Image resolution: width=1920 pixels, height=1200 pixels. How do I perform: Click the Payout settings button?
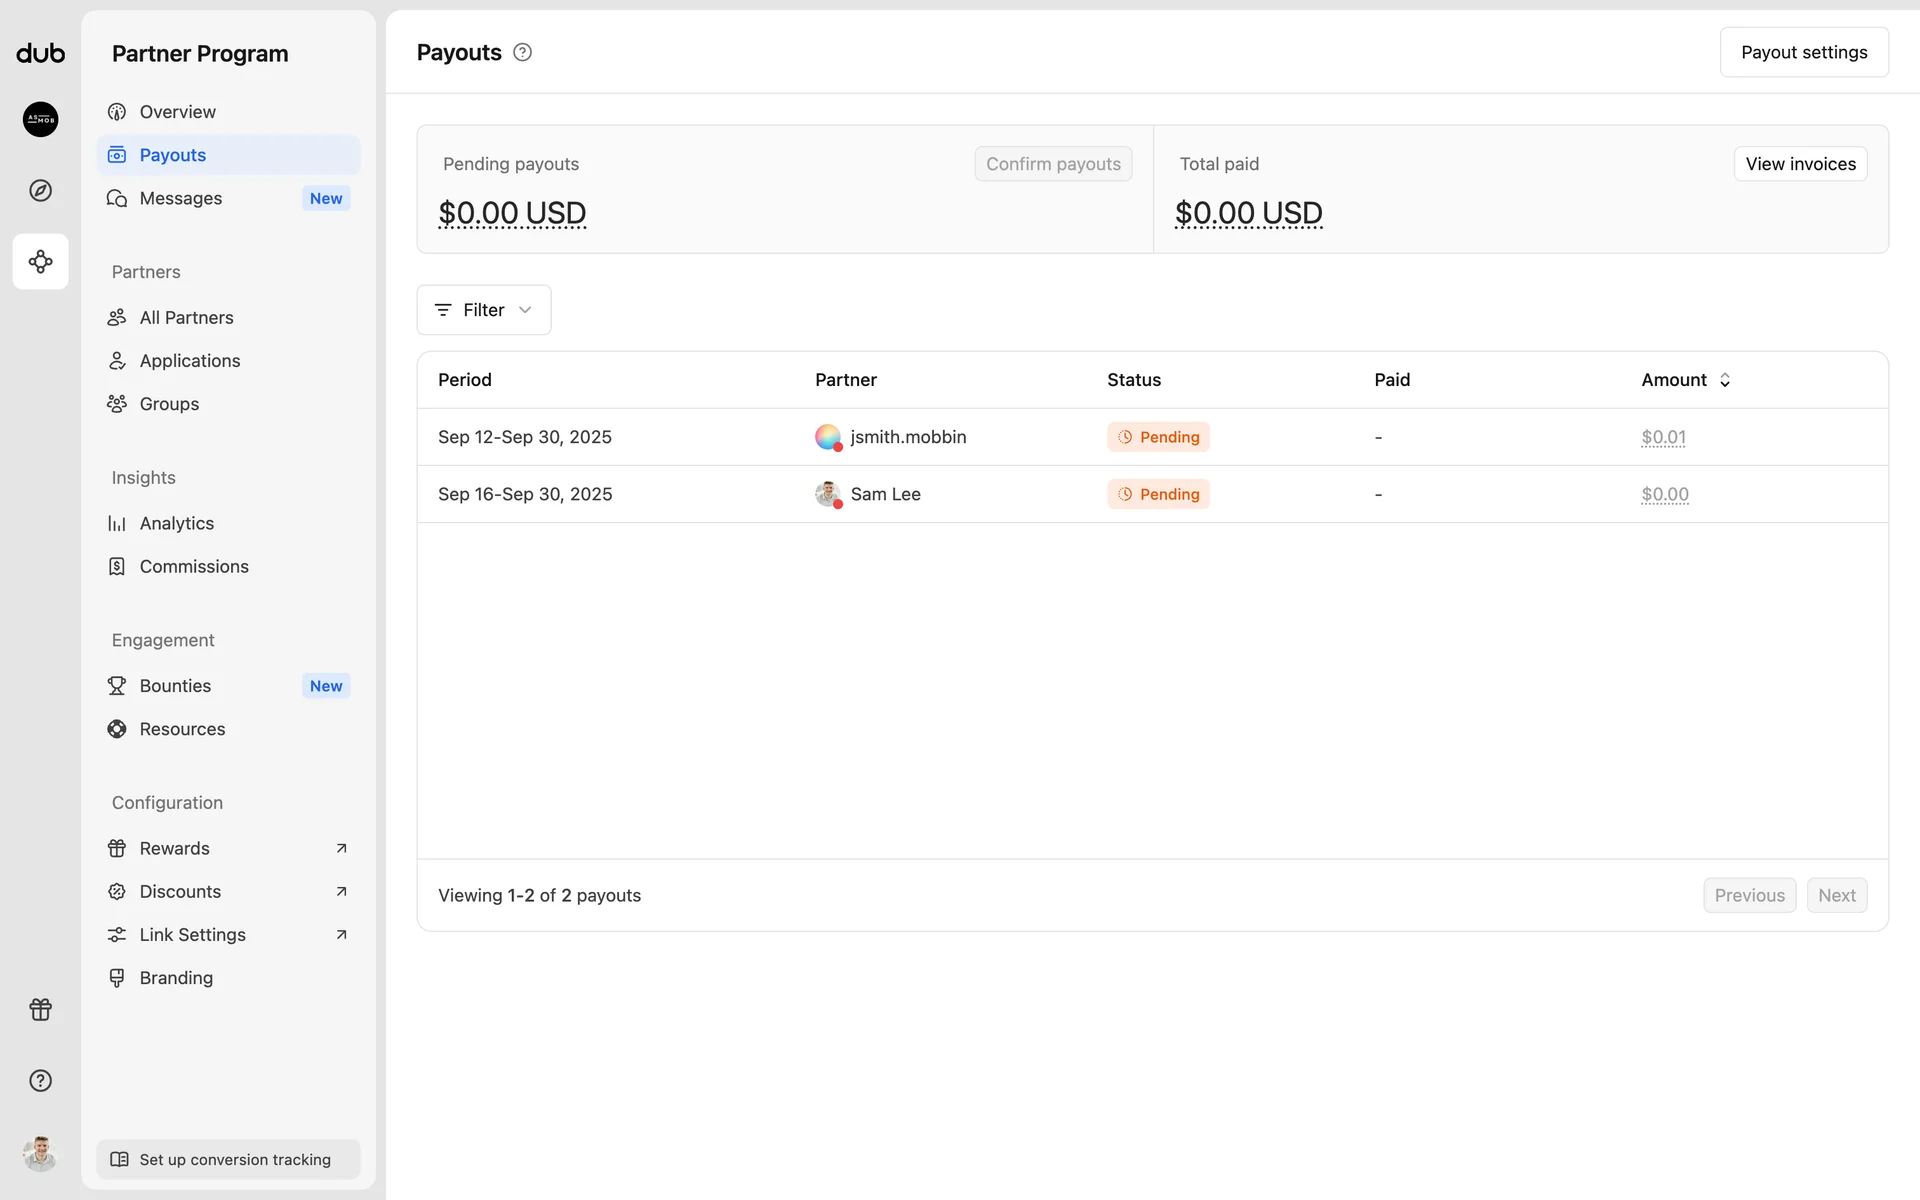pos(1803,52)
